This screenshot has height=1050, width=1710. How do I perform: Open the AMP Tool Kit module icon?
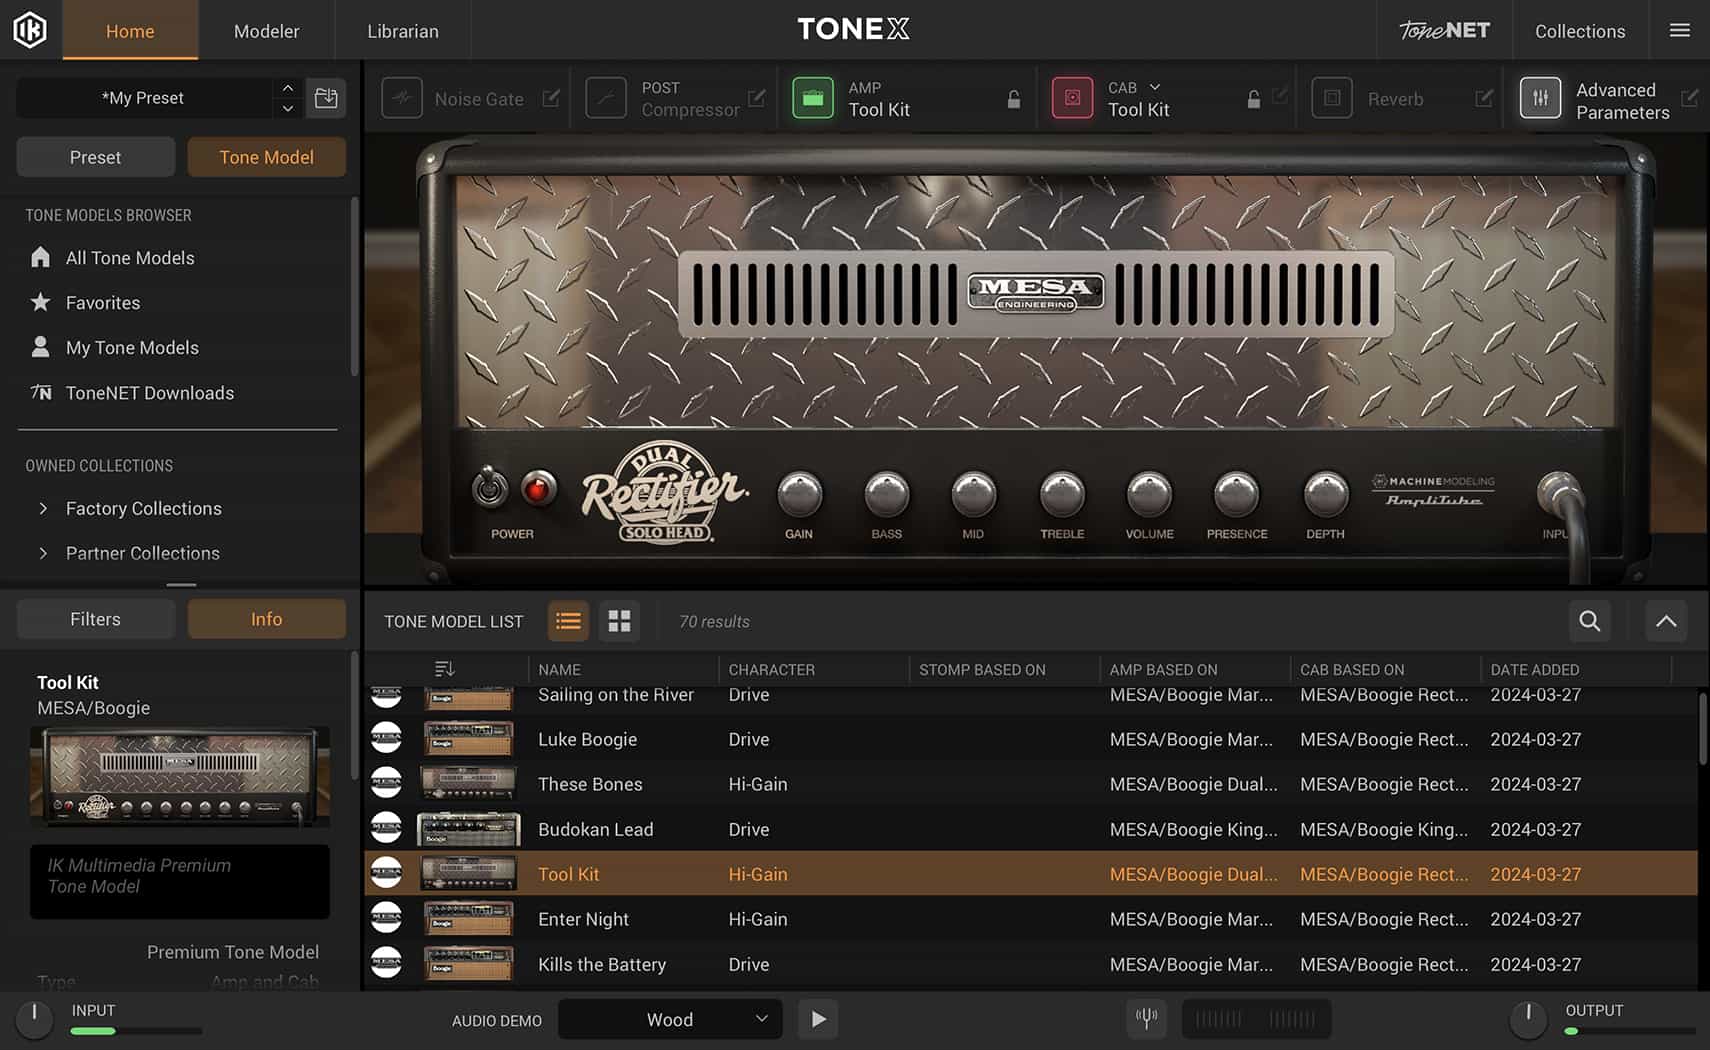coord(813,98)
